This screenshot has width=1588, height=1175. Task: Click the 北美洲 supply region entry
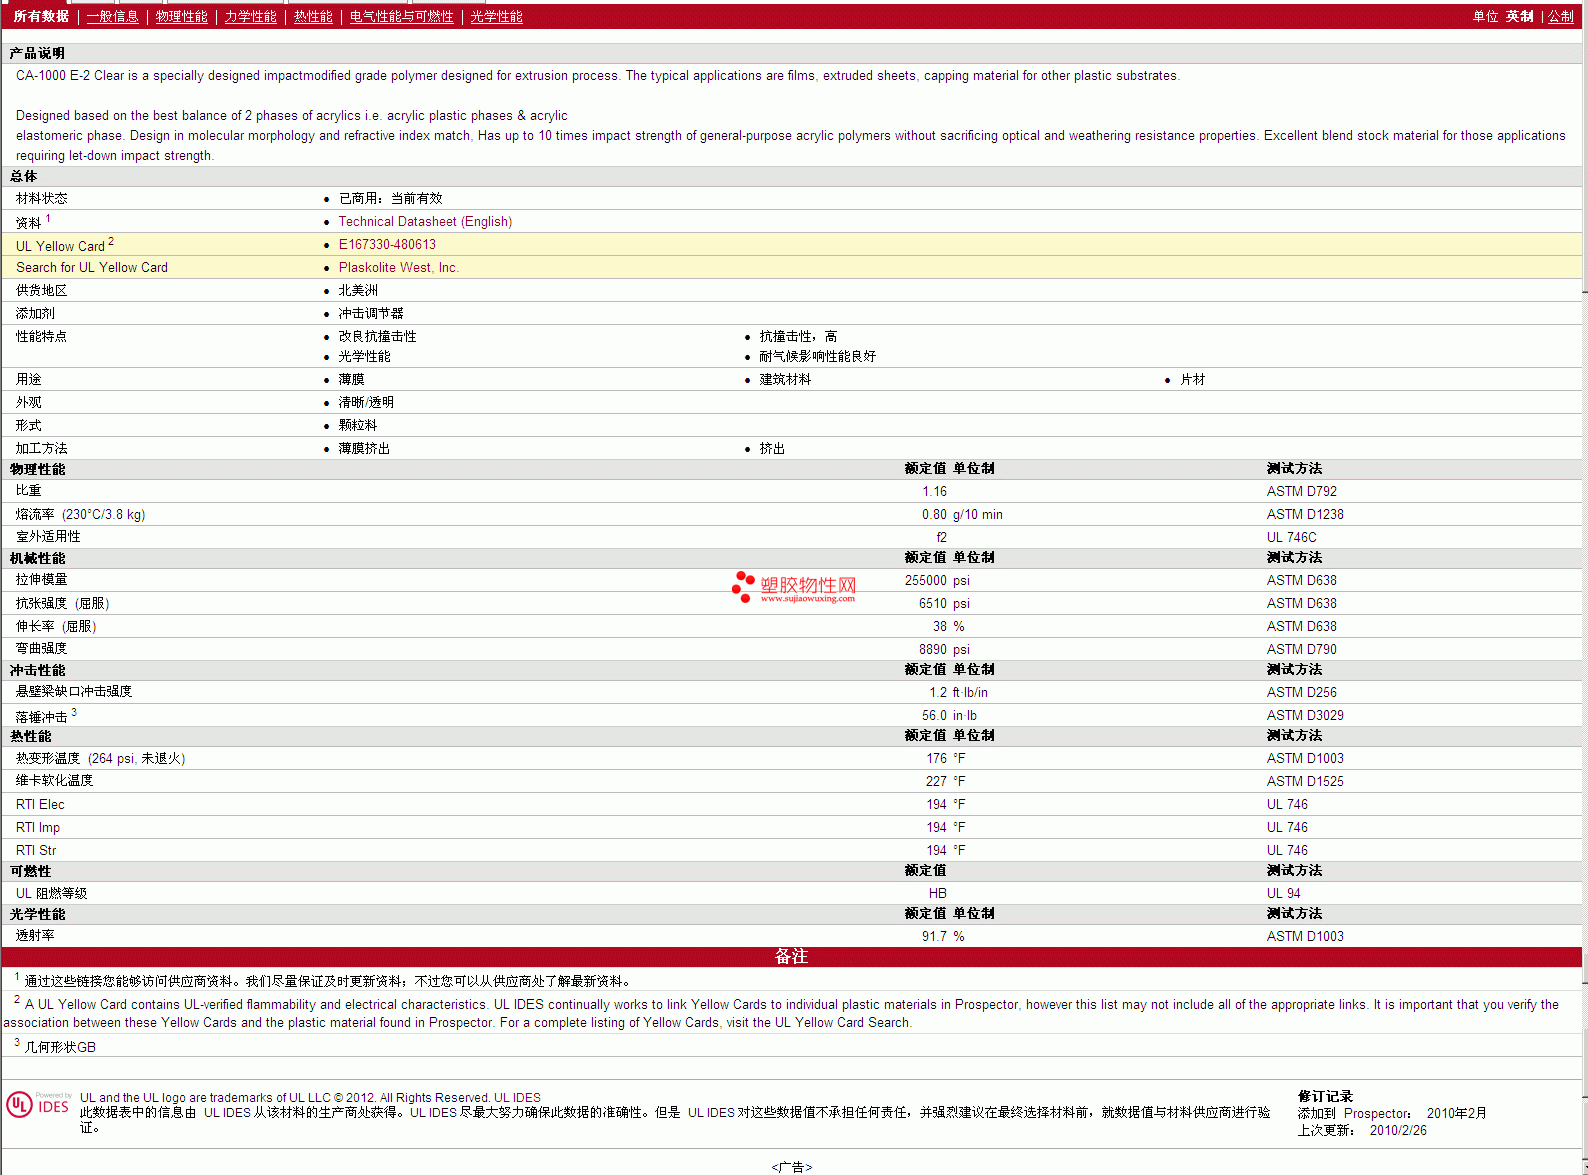pos(358,291)
